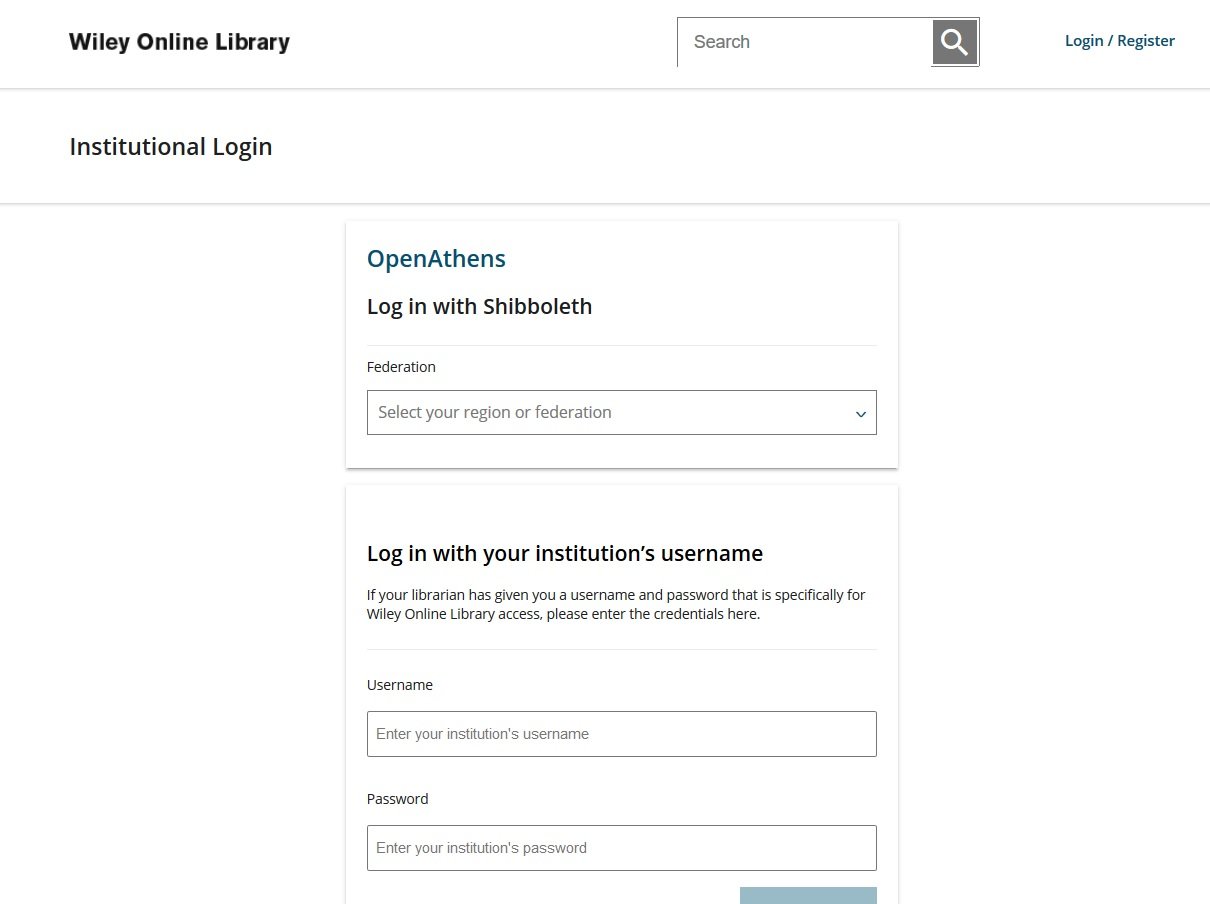The image size is (1210, 904).
Task: Click the Login / Register link
Action: 1120,41
